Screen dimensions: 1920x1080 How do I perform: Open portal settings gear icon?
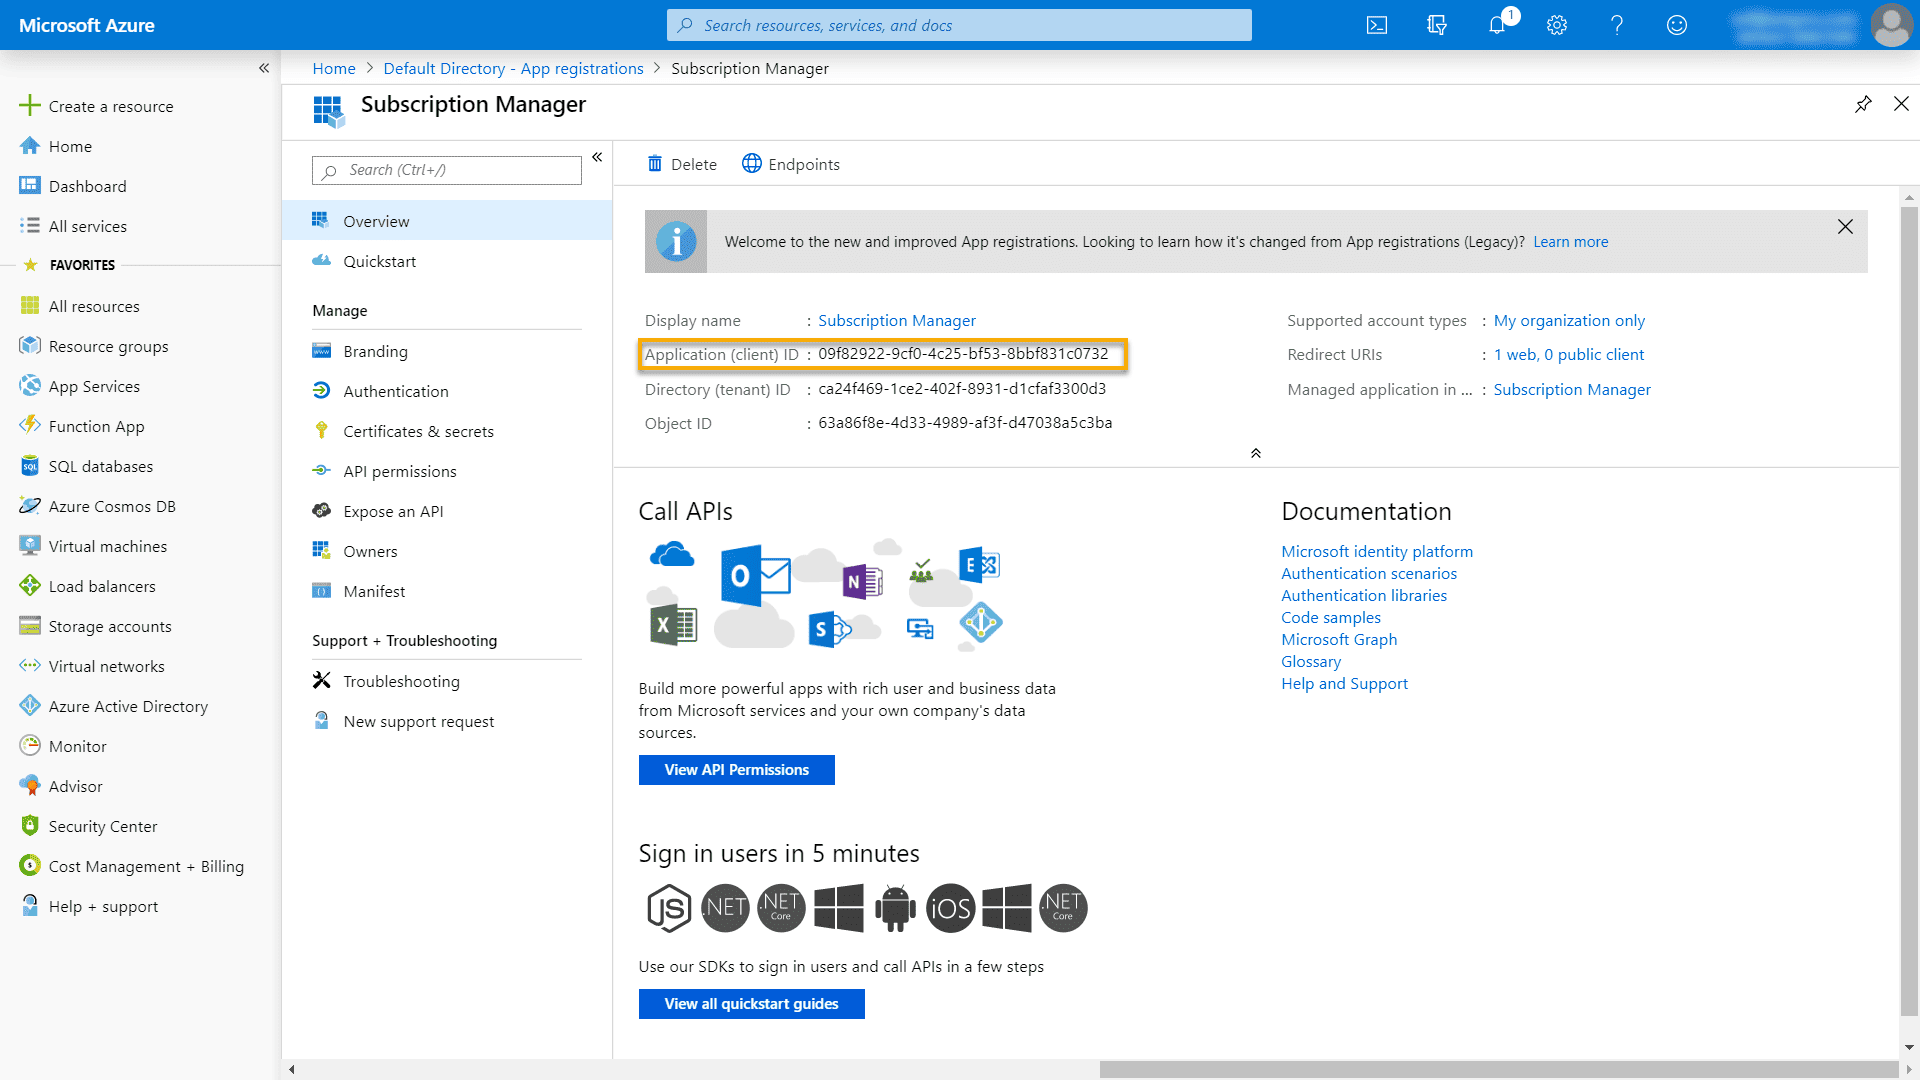[x=1557, y=25]
